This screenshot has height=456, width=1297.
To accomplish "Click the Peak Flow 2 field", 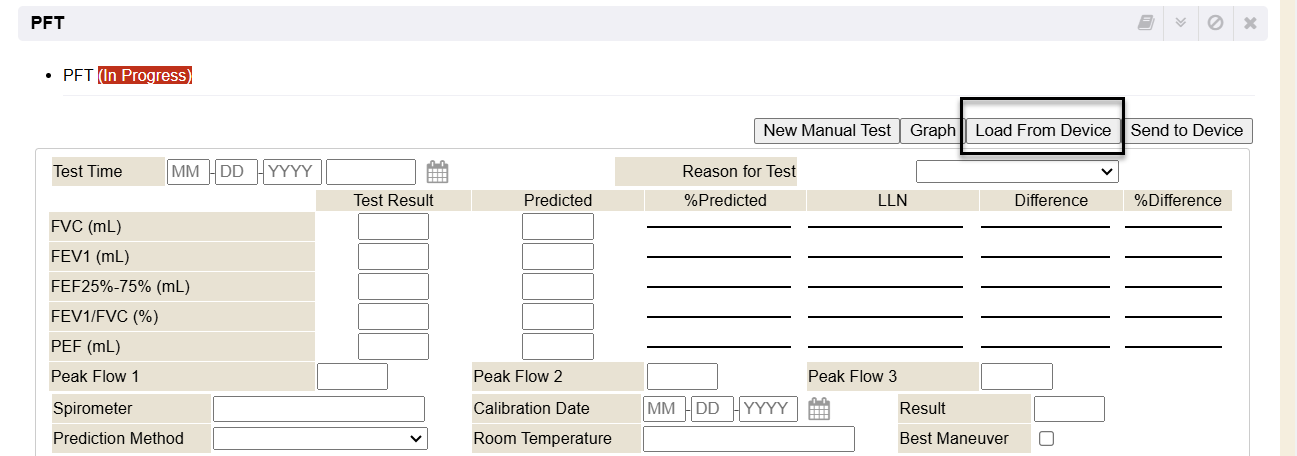I will pos(682,377).
